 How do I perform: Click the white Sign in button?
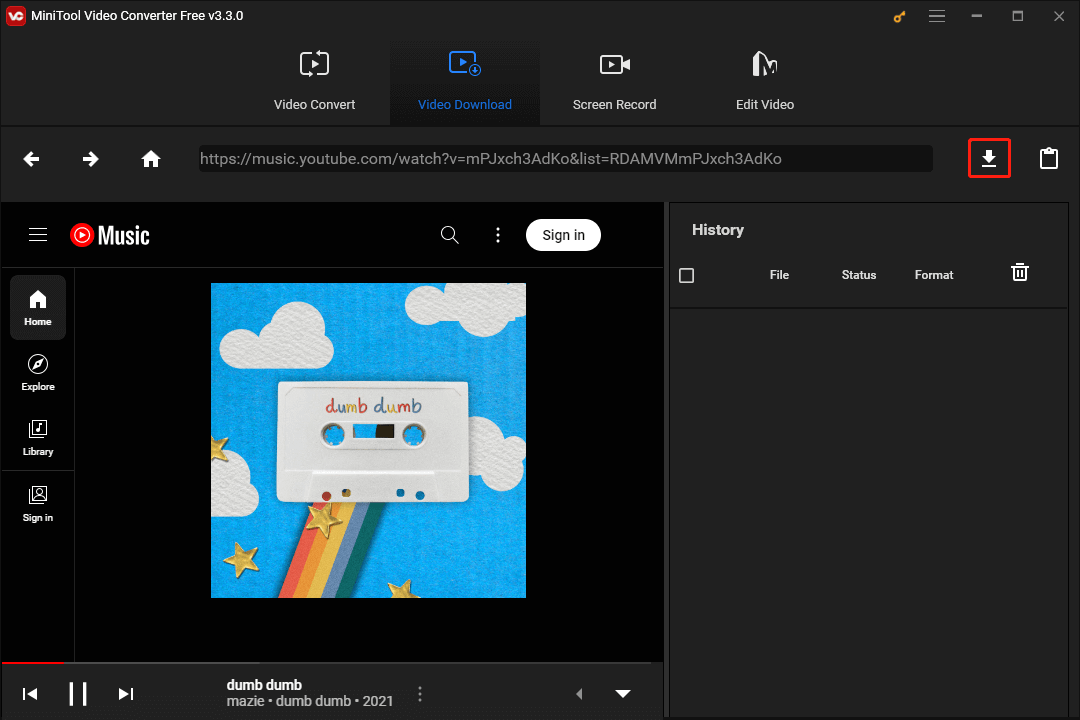point(563,235)
